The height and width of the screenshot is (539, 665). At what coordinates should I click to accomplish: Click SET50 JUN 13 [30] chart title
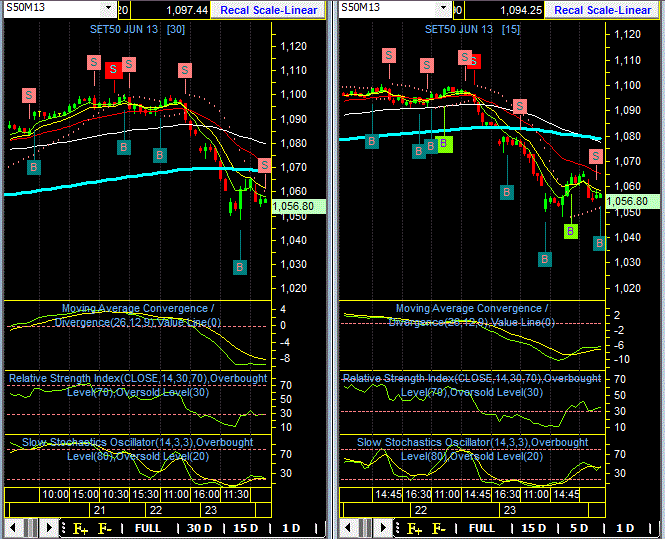137,29
